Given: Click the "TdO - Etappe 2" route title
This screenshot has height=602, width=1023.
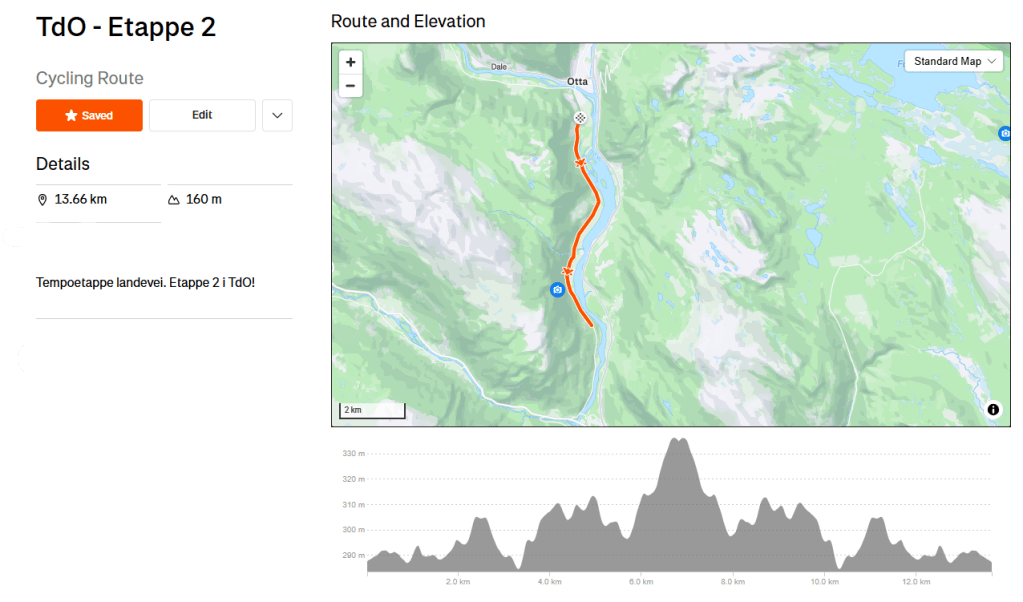Looking at the screenshot, I should point(126,27).
